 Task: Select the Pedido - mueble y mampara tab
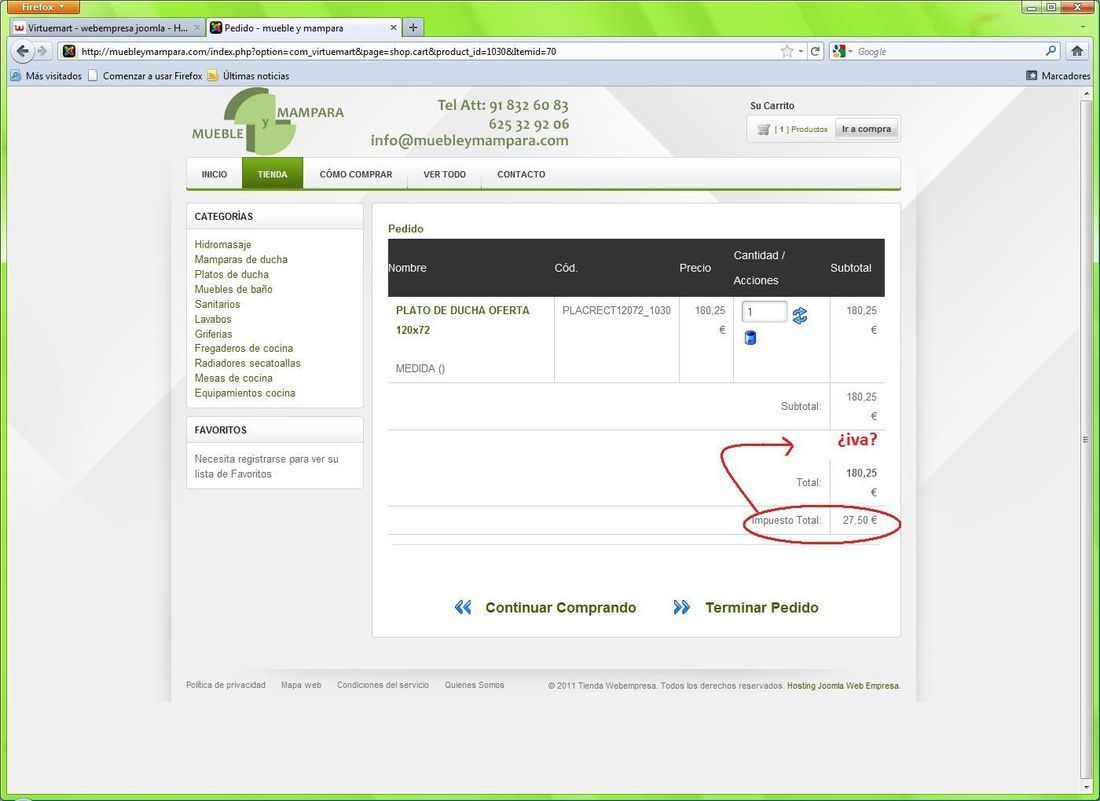[304, 28]
